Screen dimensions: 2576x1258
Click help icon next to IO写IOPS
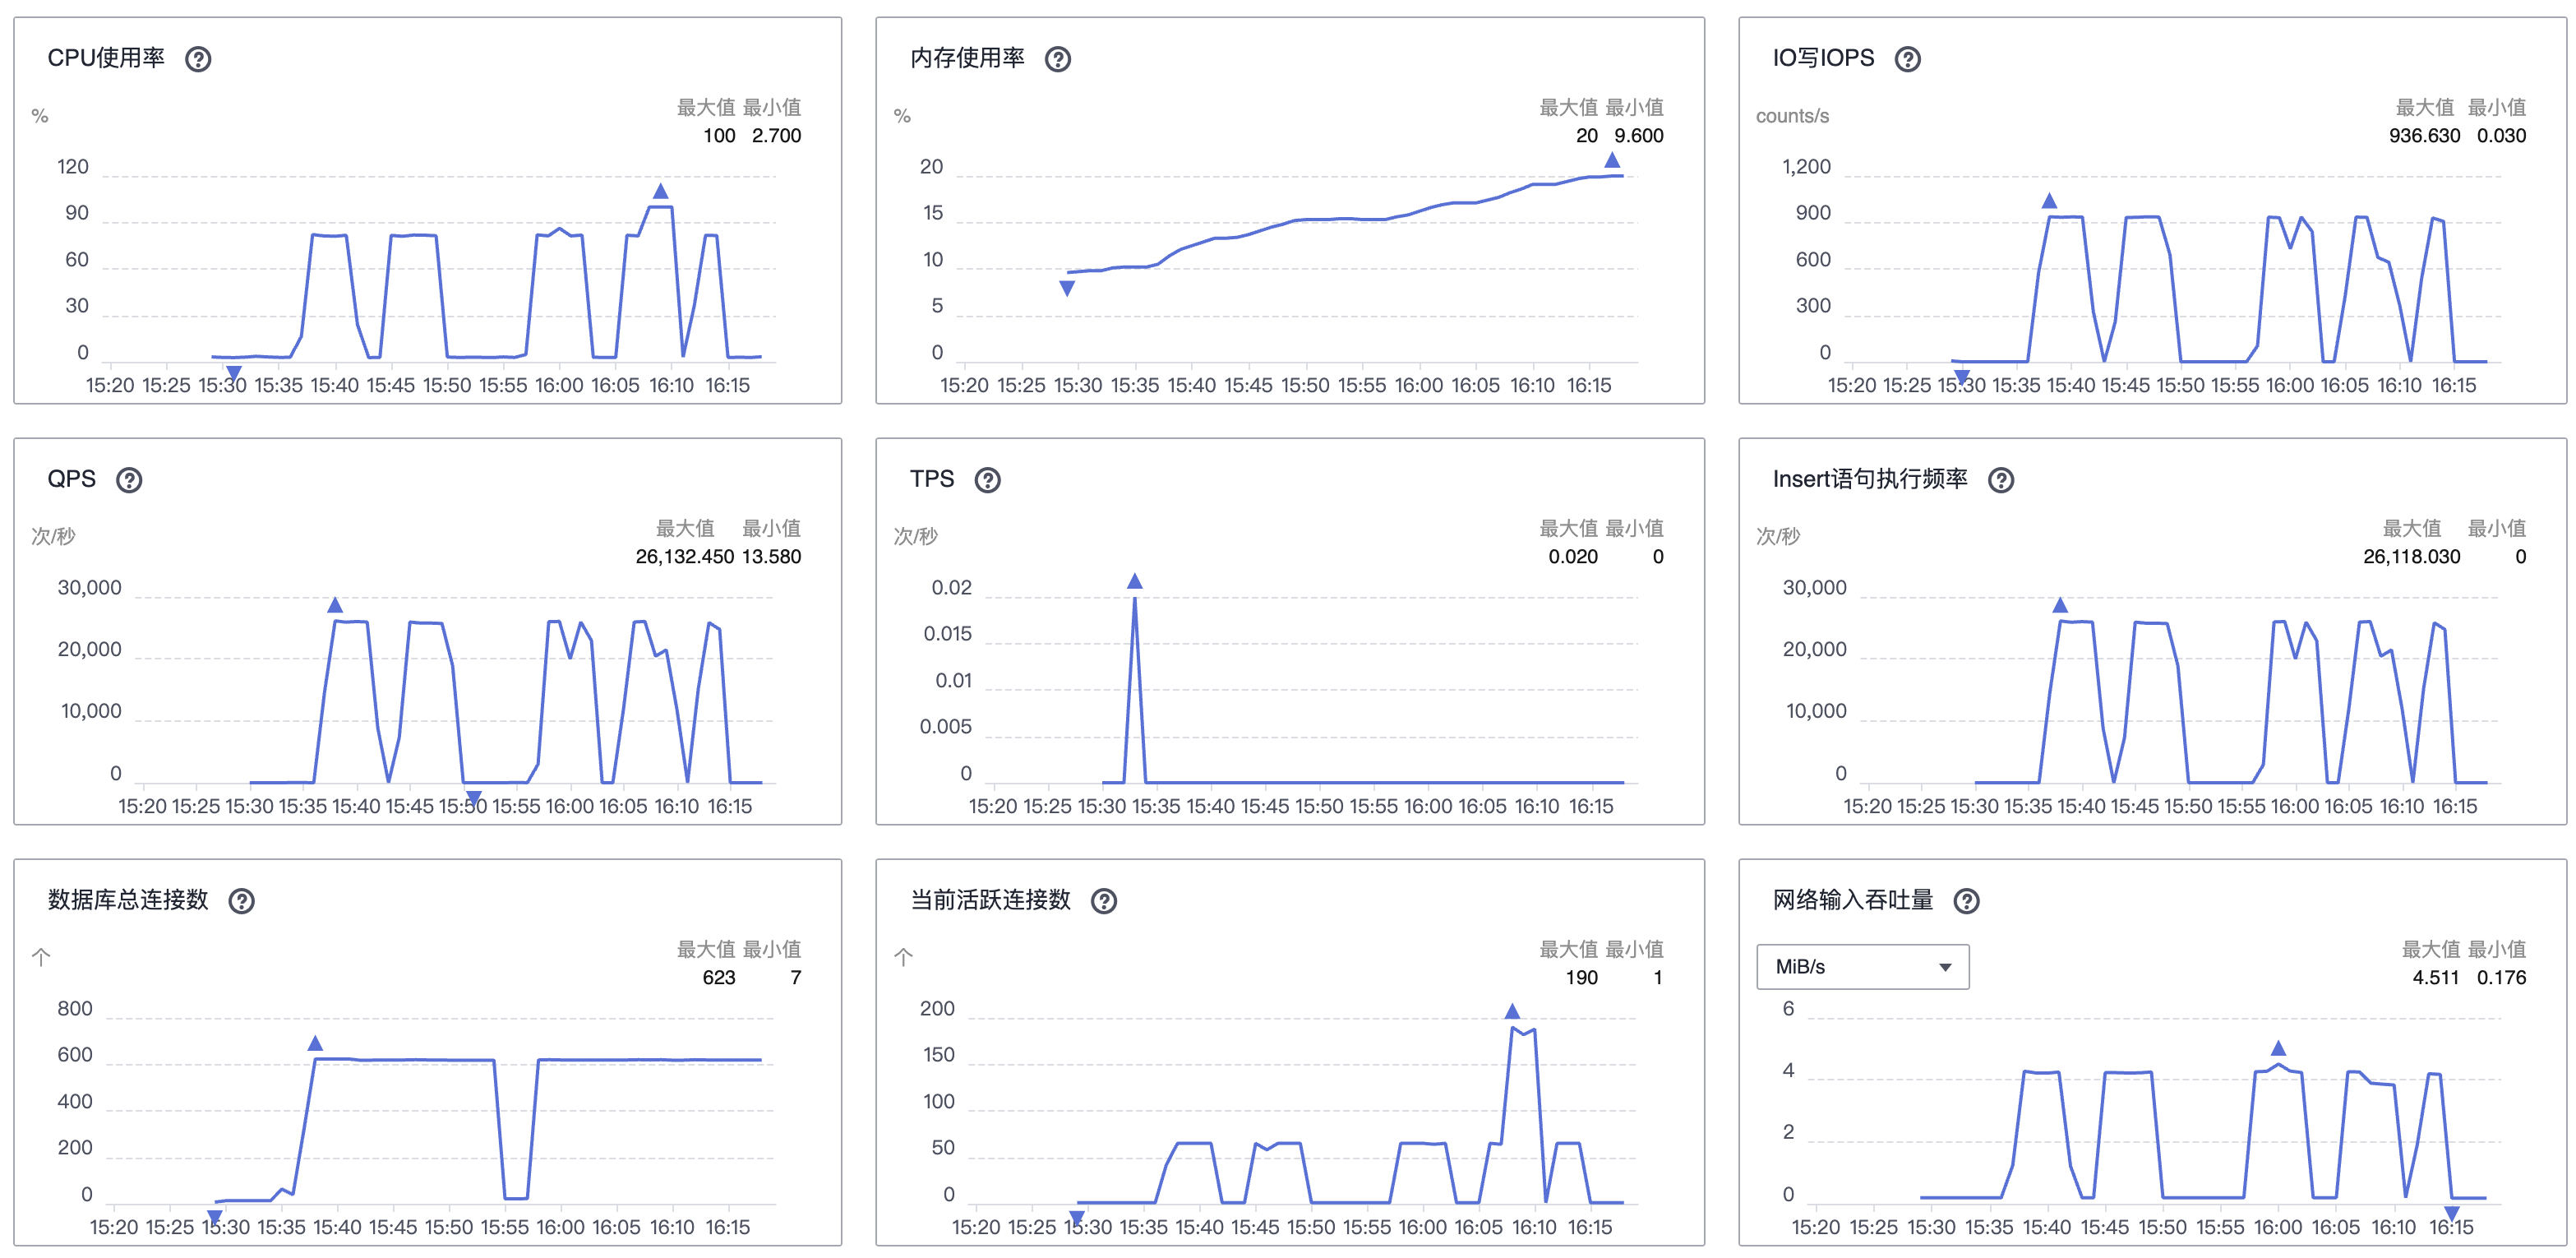tap(1907, 59)
